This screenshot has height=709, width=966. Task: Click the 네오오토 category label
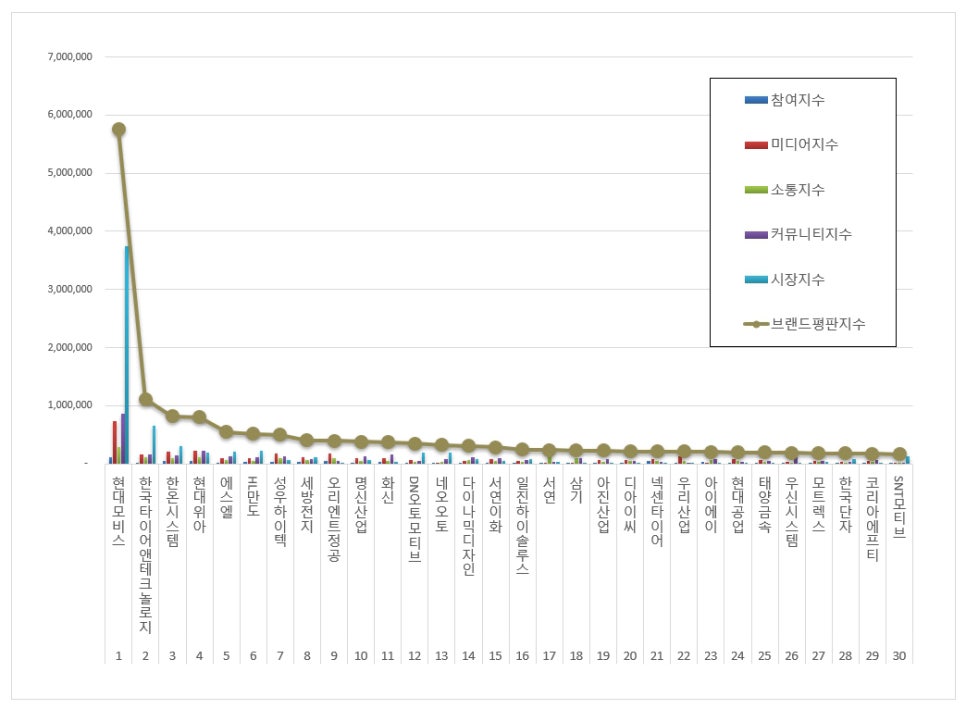[x=441, y=504]
